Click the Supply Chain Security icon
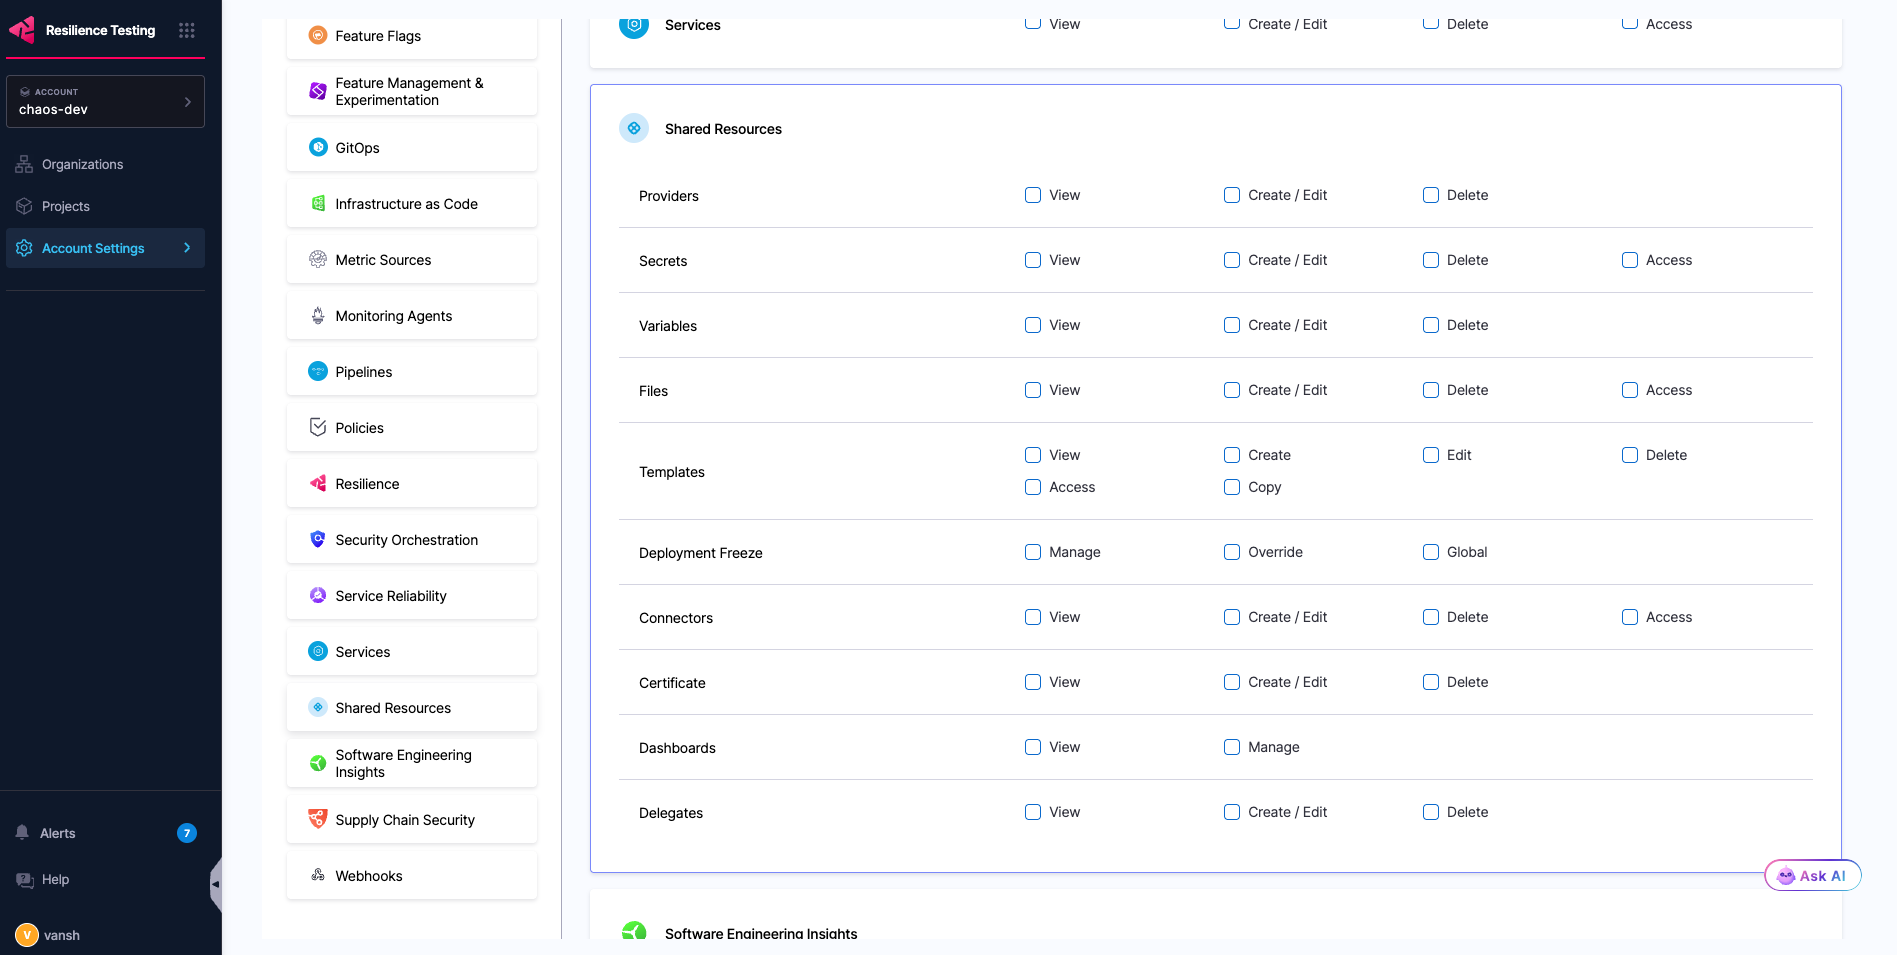The image size is (1897, 955). coord(318,819)
